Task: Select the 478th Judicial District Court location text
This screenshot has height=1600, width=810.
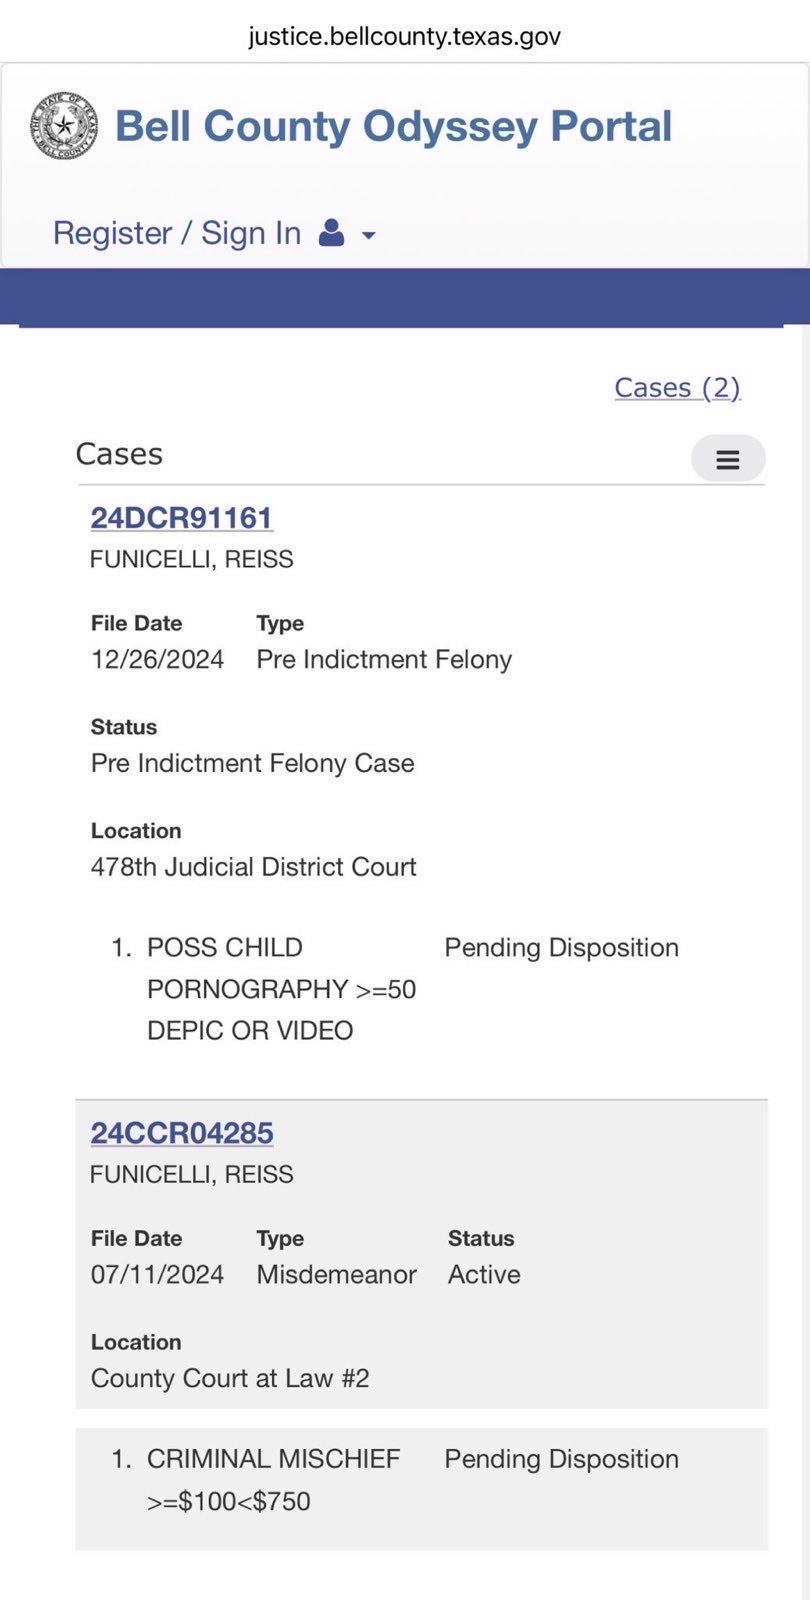Action: click(254, 867)
